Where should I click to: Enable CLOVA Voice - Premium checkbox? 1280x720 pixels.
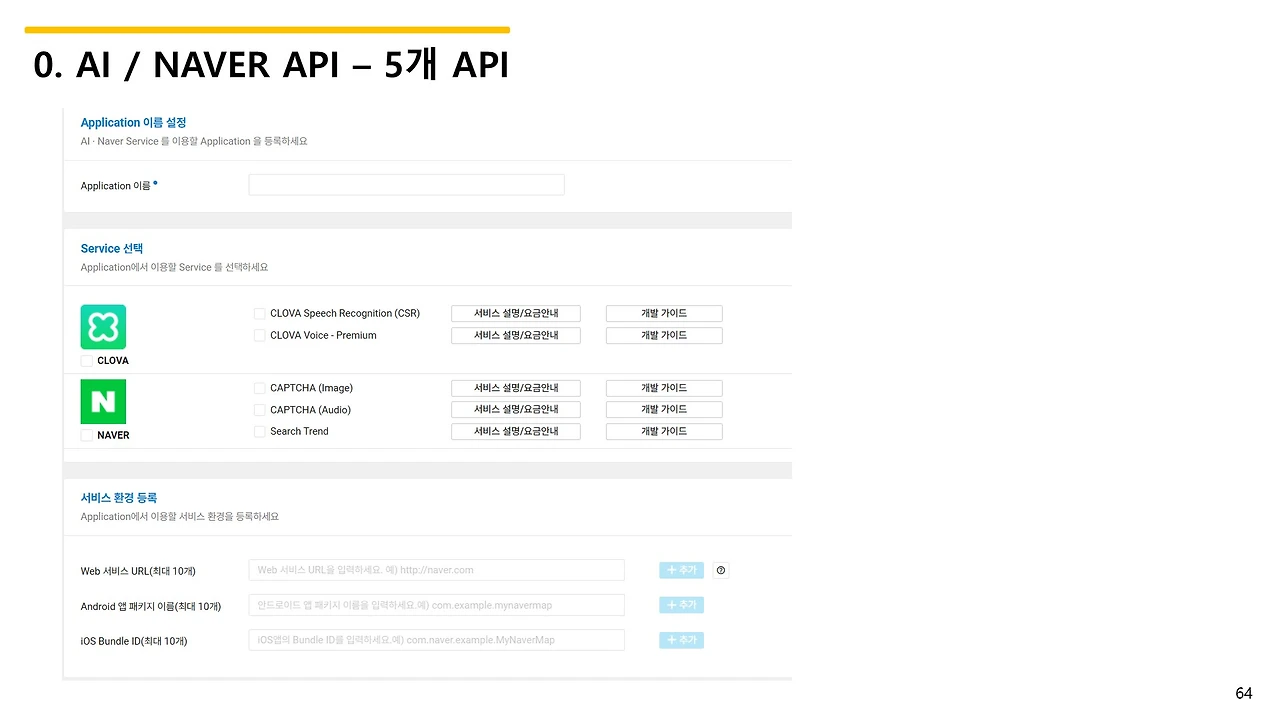point(260,336)
